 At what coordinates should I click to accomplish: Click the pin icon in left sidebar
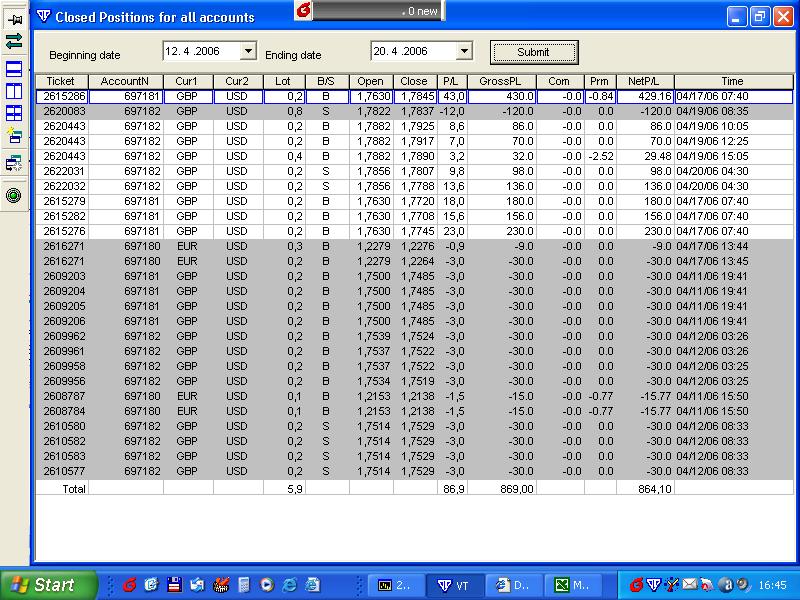coord(14,18)
